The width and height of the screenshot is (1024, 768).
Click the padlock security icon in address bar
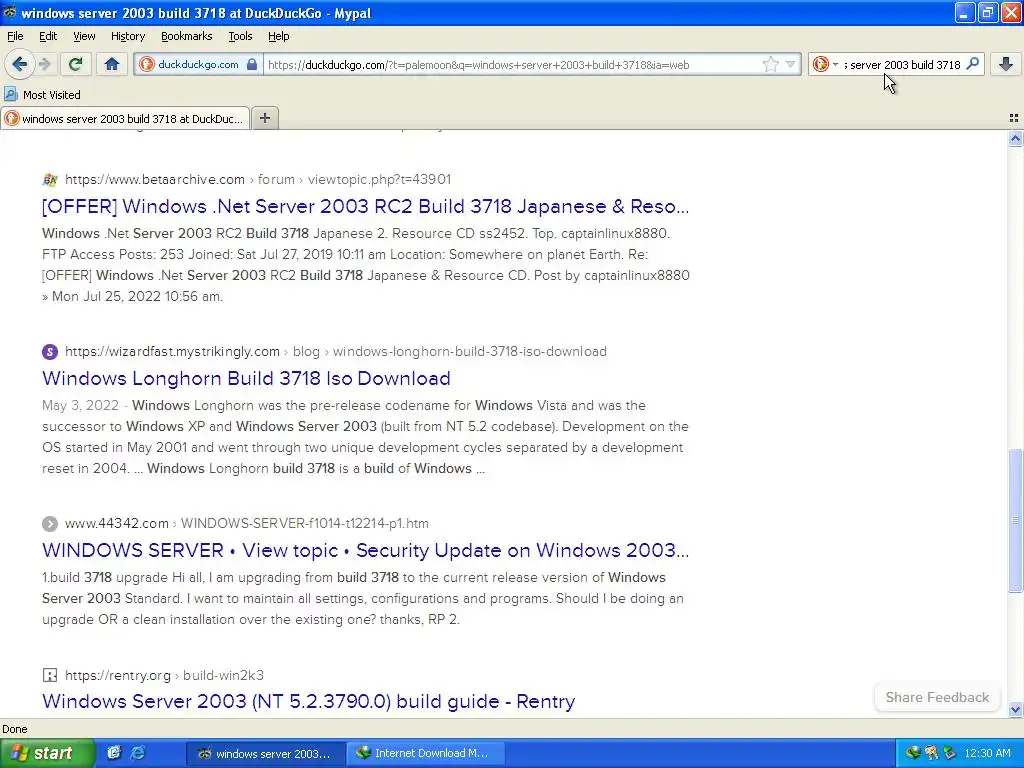click(x=252, y=64)
